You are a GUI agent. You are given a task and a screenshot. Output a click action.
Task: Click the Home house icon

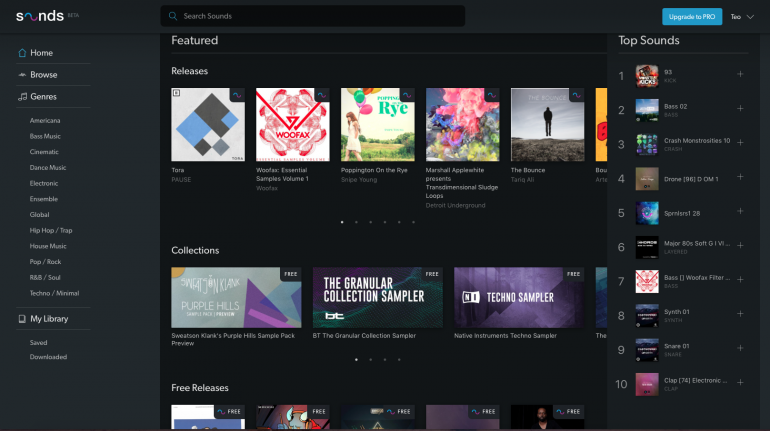(x=22, y=53)
